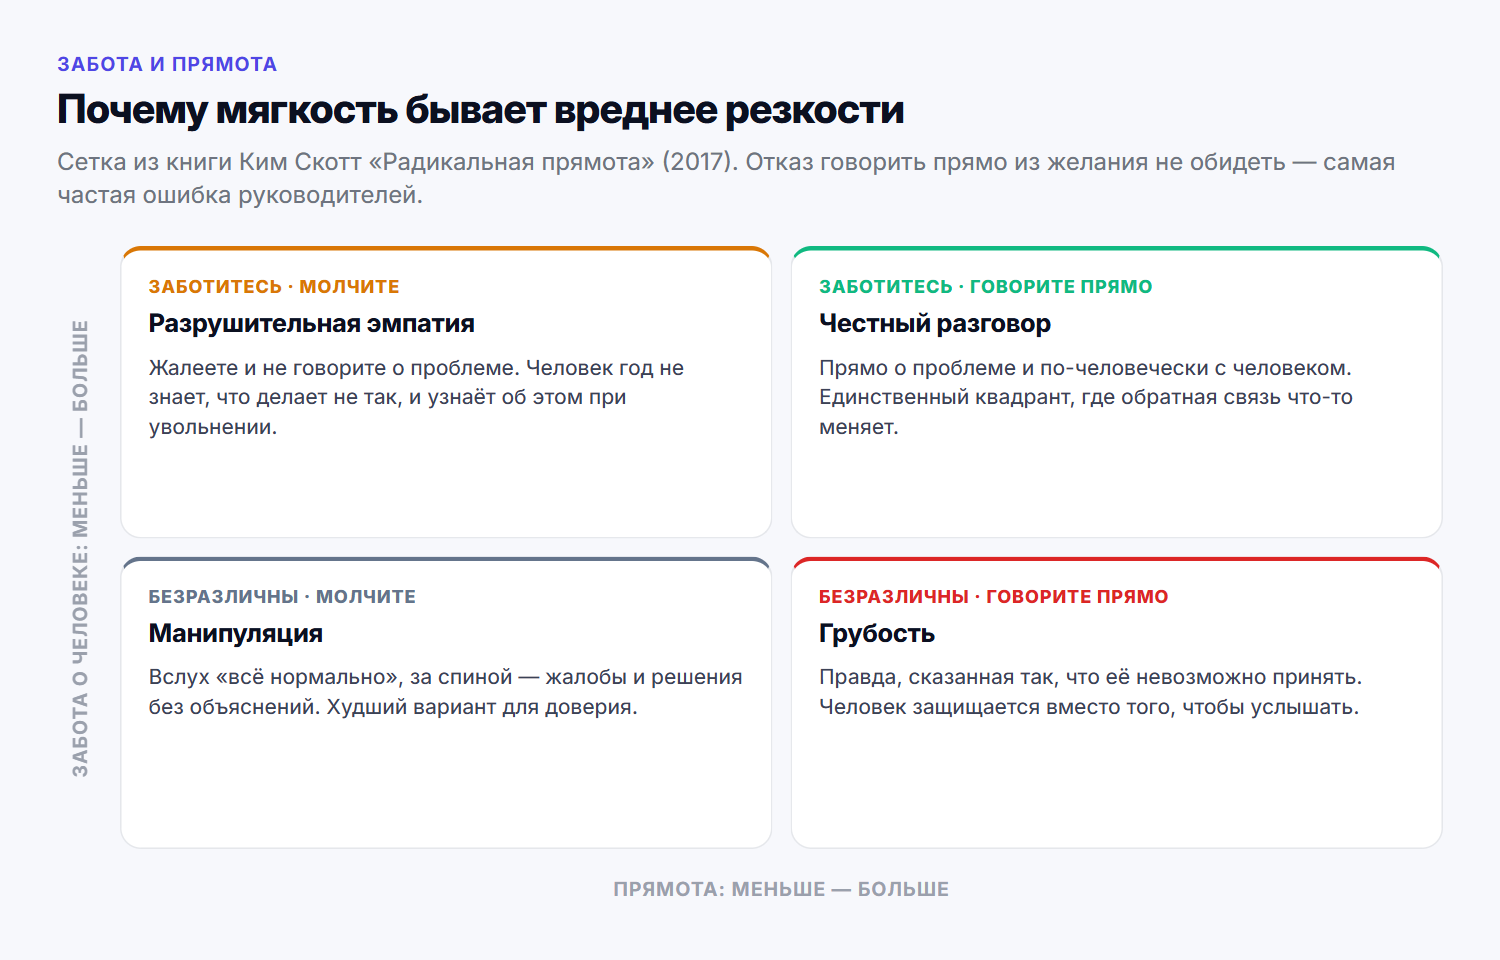Select the card title 'Честный разговор'
This screenshot has height=960, width=1500.
point(935,323)
